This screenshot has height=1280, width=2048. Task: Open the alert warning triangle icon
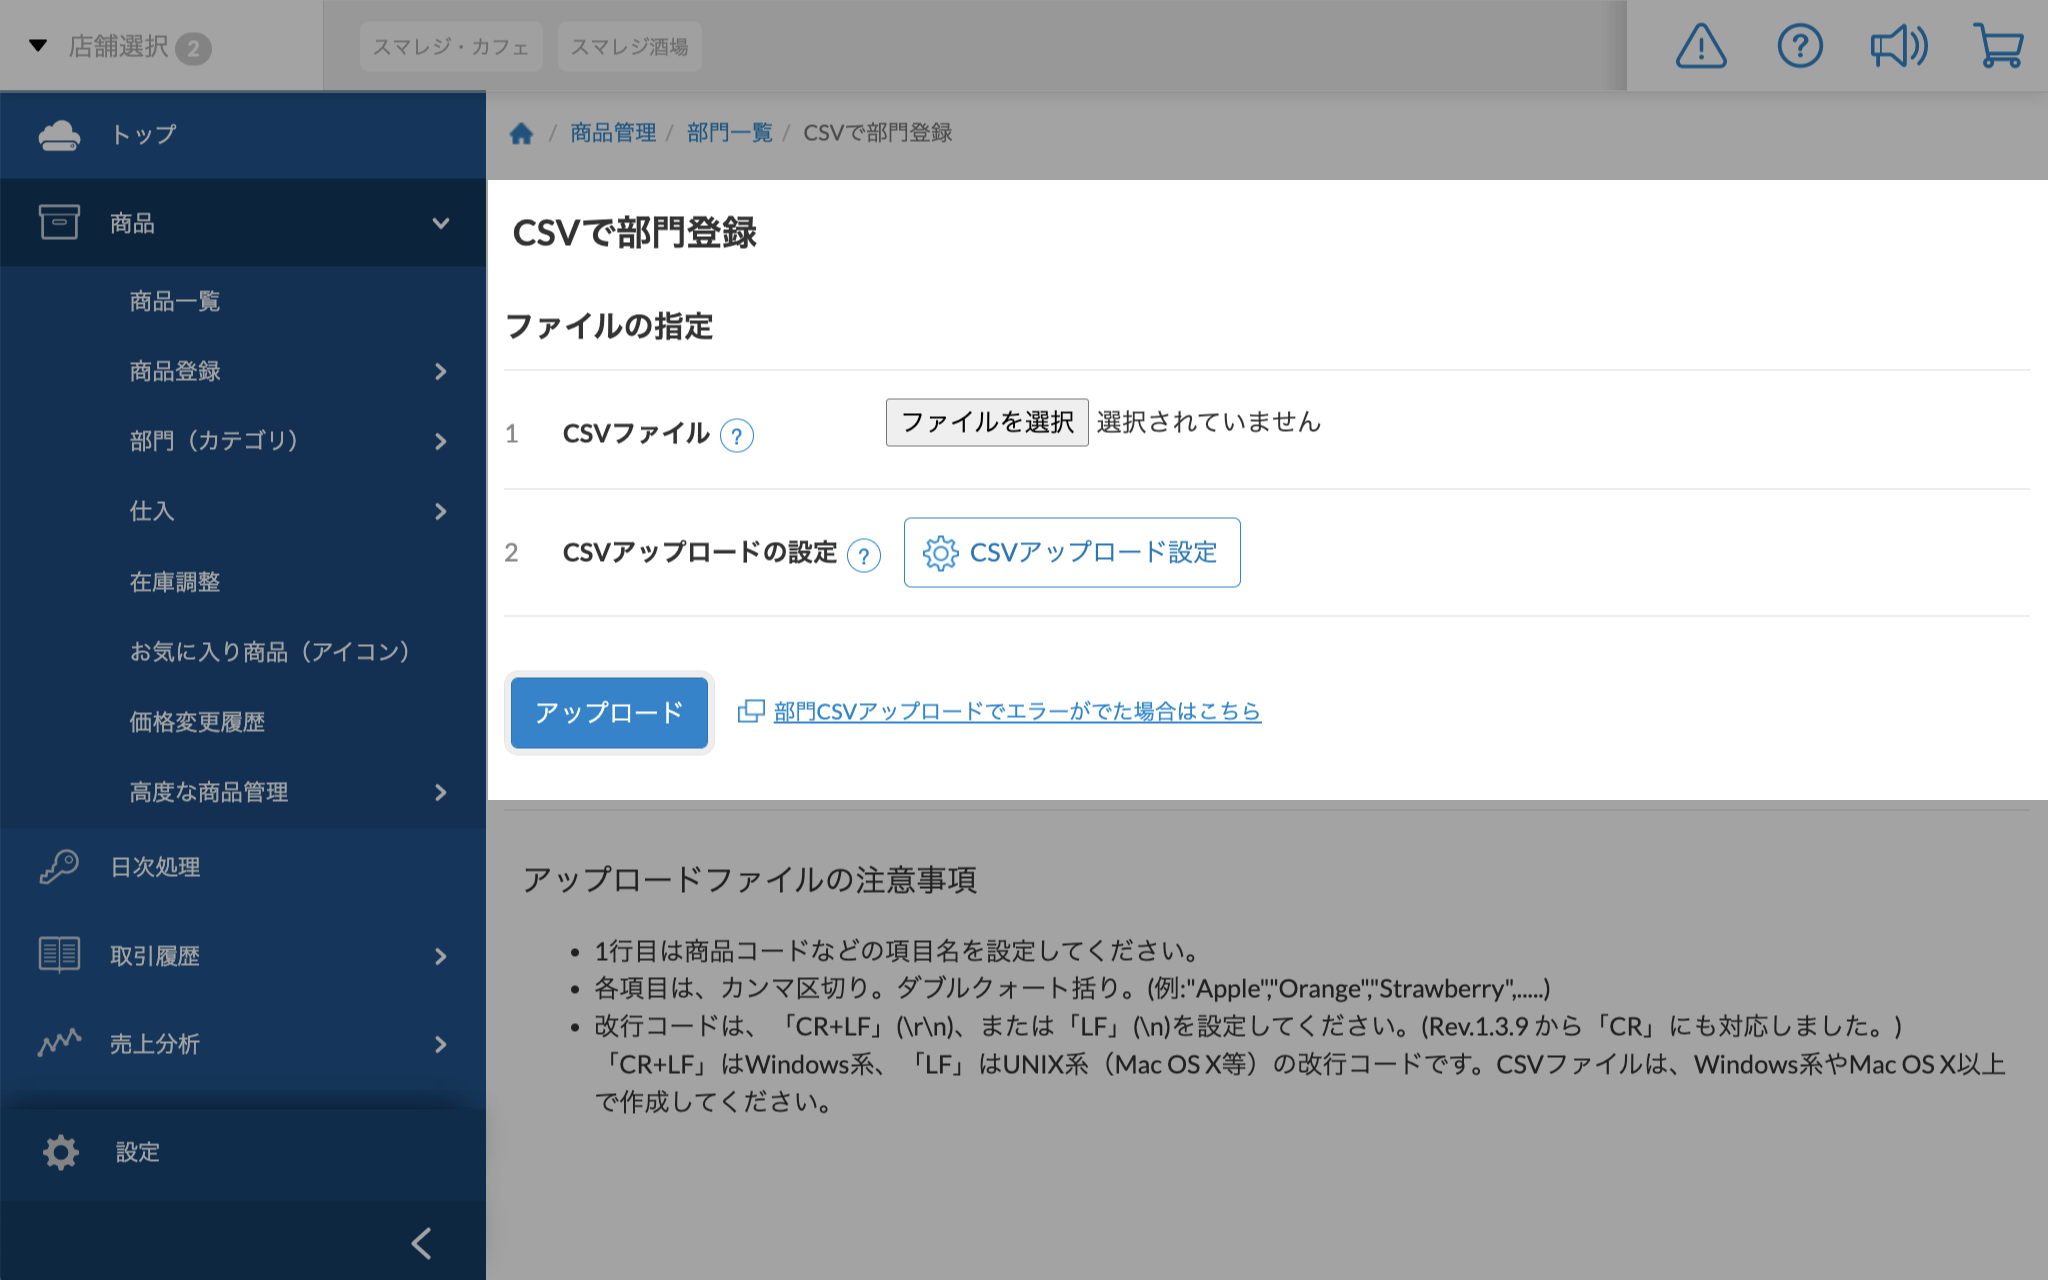pos(1700,46)
